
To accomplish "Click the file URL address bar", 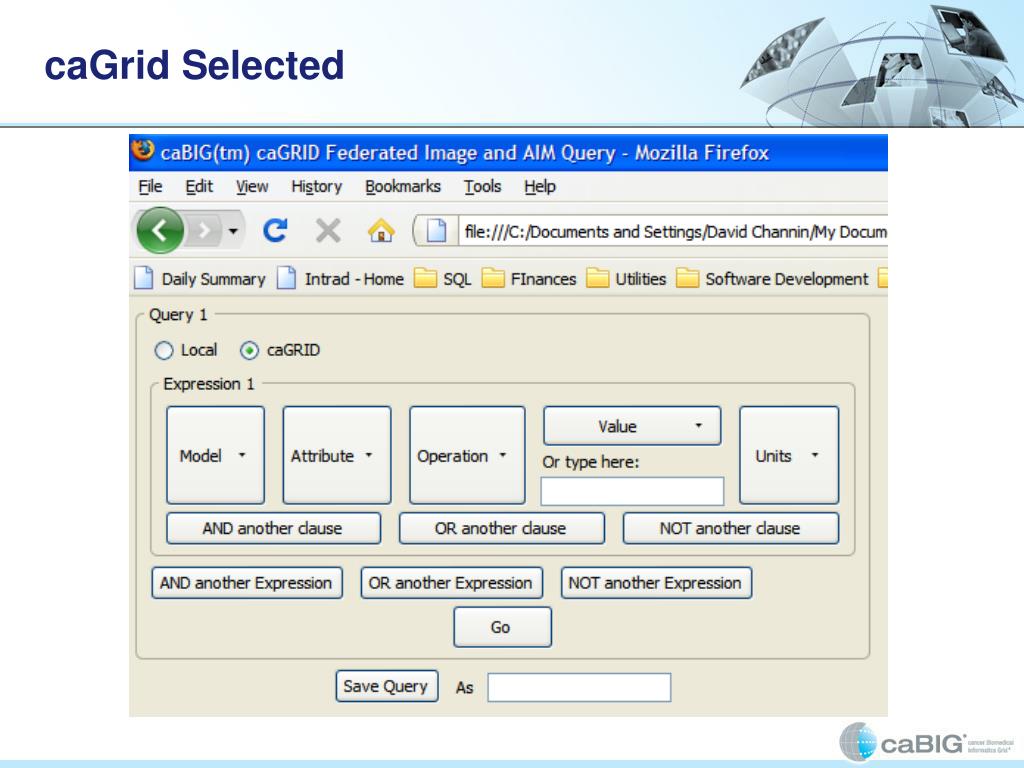I will [674, 231].
